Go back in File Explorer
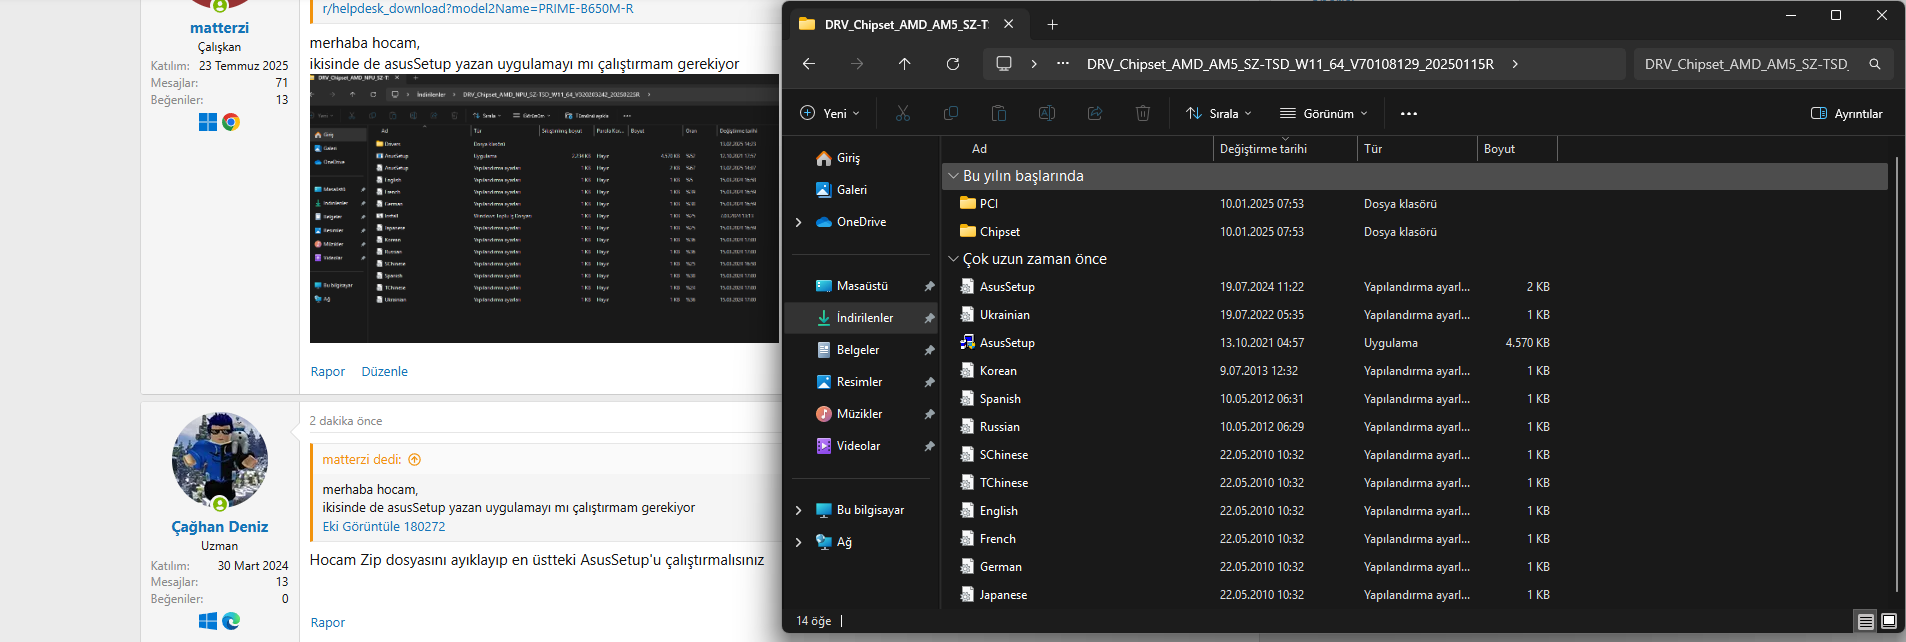This screenshot has width=1906, height=642. click(809, 64)
